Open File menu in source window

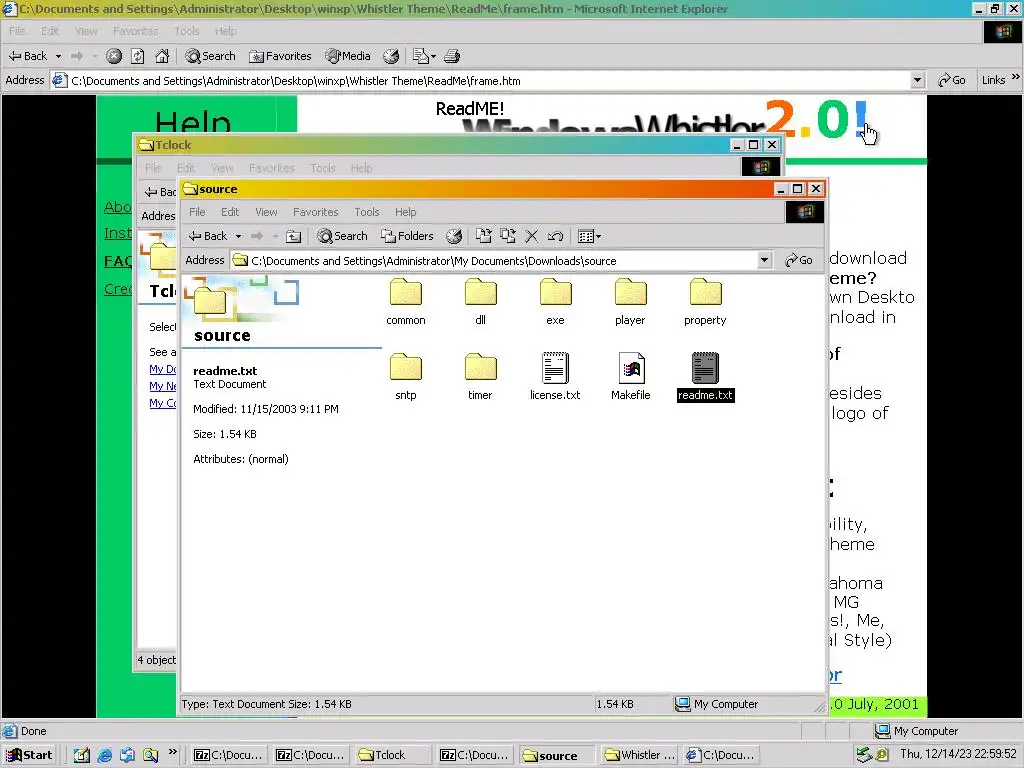197,212
